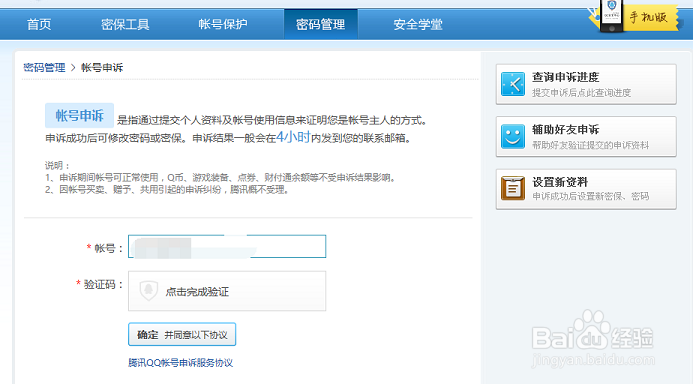Focus the 帐号 input field

click(x=227, y=247)
